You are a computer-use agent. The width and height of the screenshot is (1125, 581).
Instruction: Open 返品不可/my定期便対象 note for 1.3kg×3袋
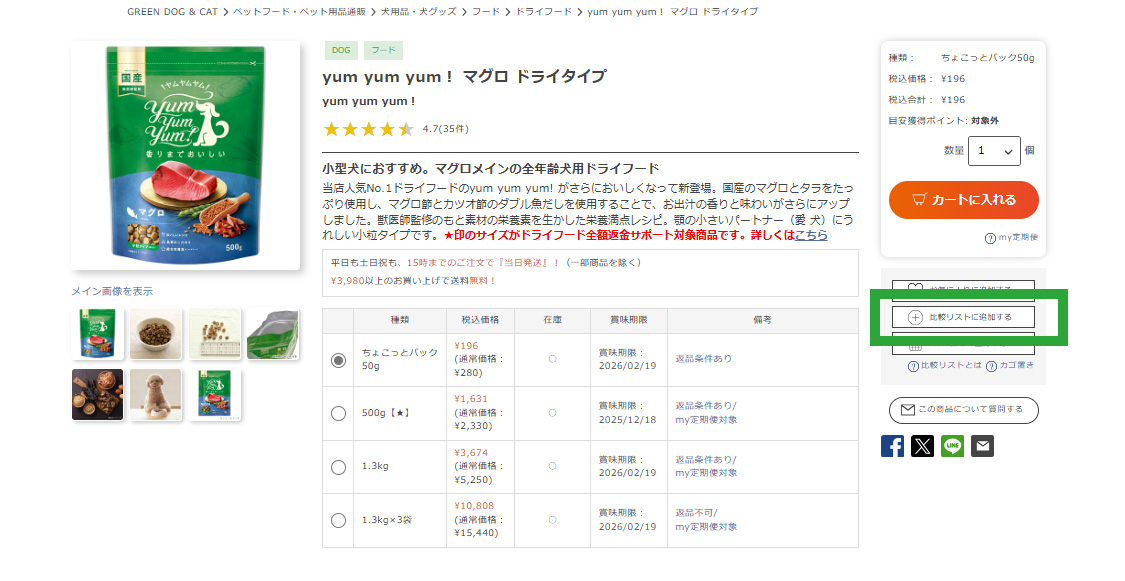[x=706, y=519]
